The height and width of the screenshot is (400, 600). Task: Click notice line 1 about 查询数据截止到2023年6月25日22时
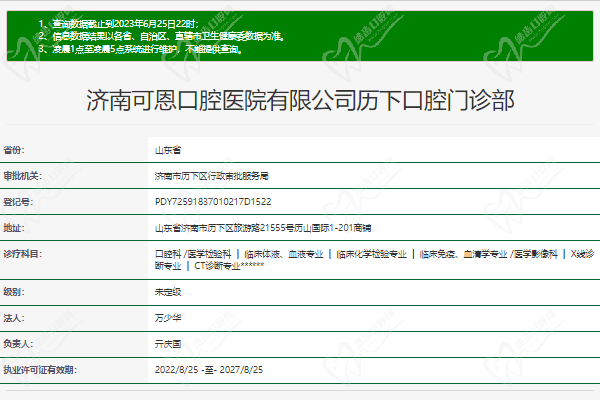point(119,24)
